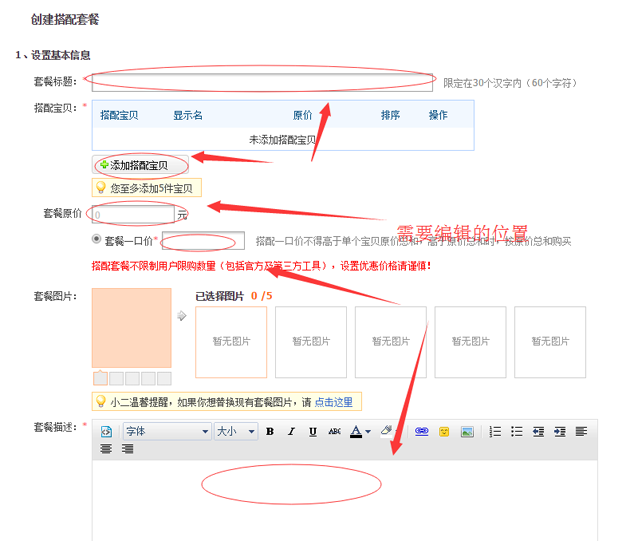The height and width of the screenshot is (541, 630).
Task: Select the first 暂无图片 image slot
Action: pos(231,341)
